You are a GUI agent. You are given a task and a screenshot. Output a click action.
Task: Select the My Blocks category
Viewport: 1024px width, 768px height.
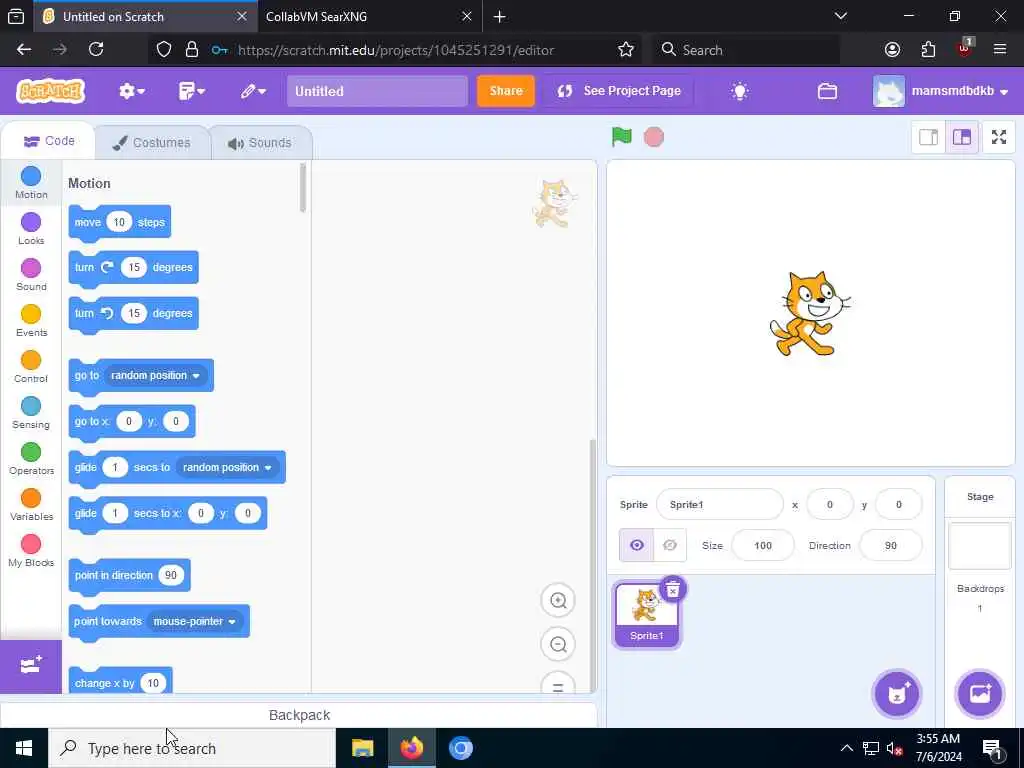[x=31, y=551]
